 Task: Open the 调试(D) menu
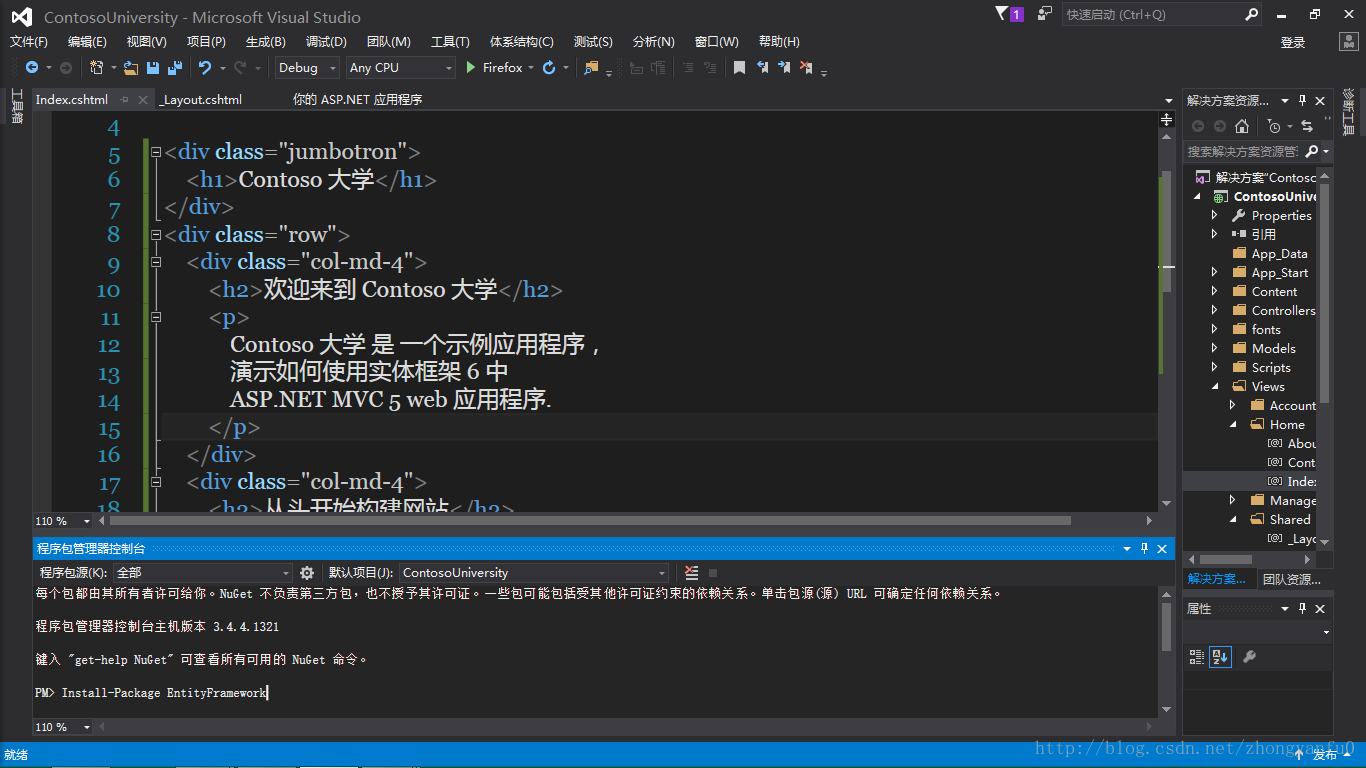326,42
